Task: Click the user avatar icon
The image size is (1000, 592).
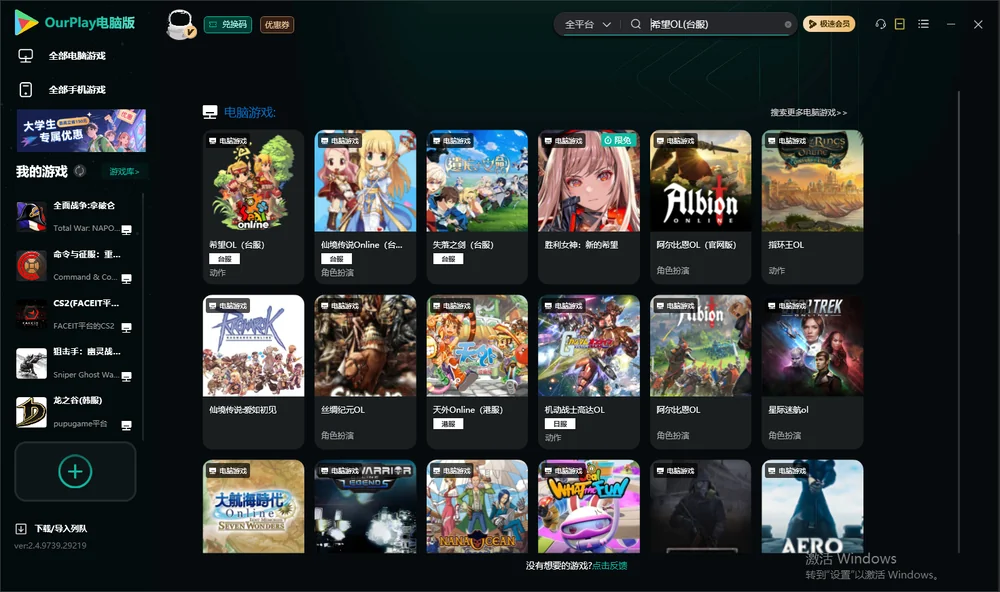Action: pyautogui.click(x=180, y=25)
